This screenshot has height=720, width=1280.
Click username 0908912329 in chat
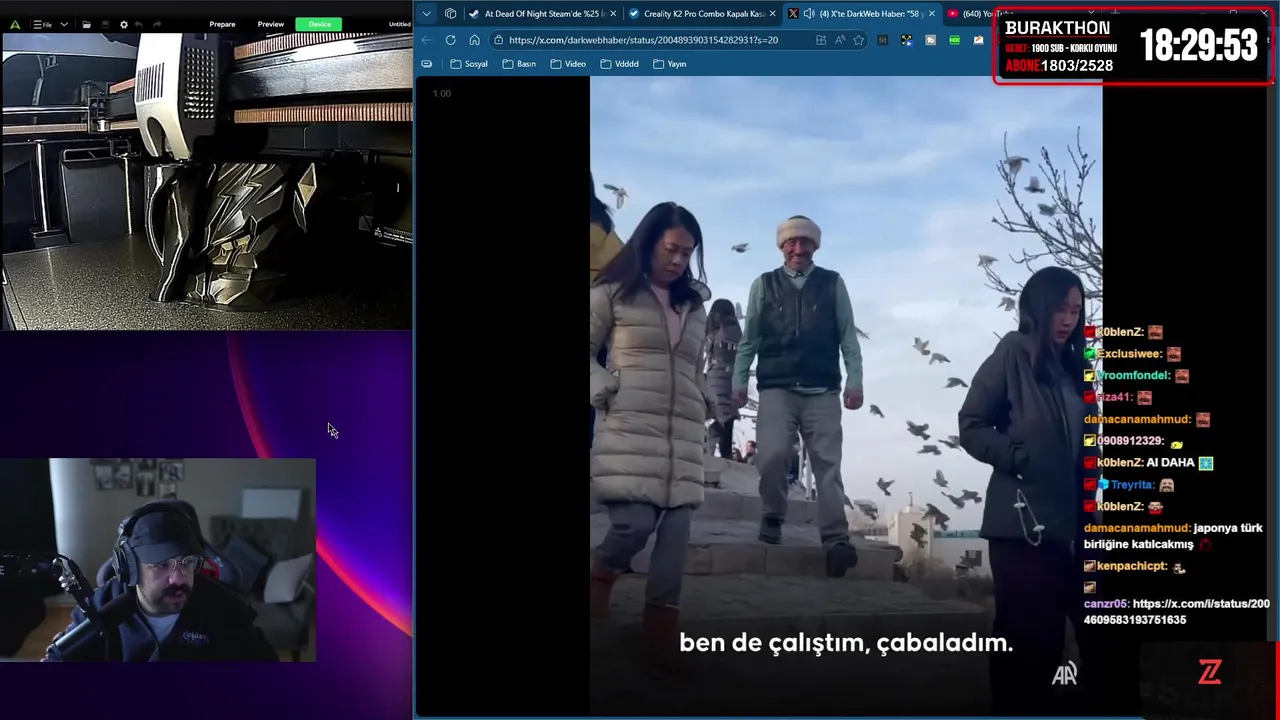1130,441
